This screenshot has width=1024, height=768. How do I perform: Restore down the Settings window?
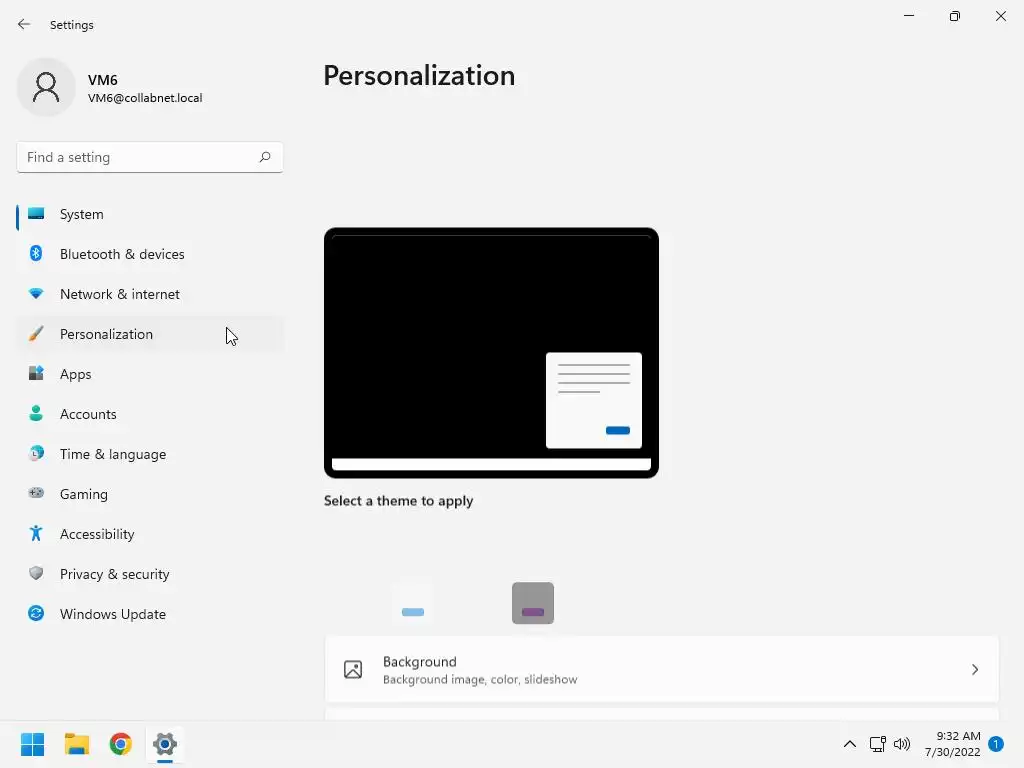click(x=955, y=16)
